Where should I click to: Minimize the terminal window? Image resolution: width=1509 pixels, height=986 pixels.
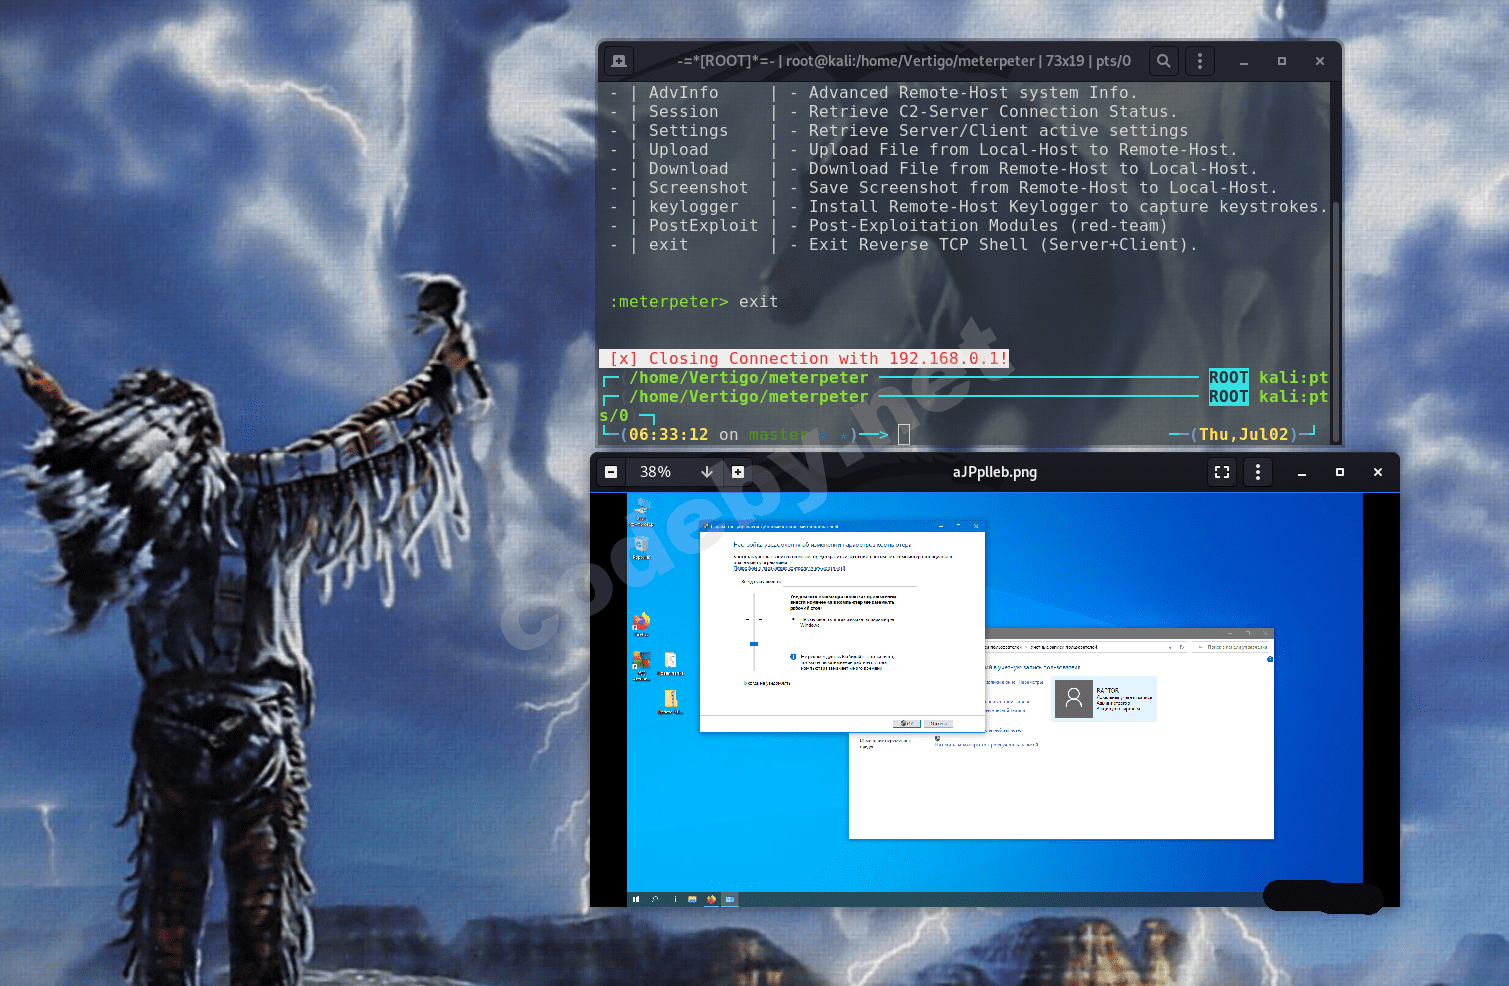click(x=1244, y=61)
